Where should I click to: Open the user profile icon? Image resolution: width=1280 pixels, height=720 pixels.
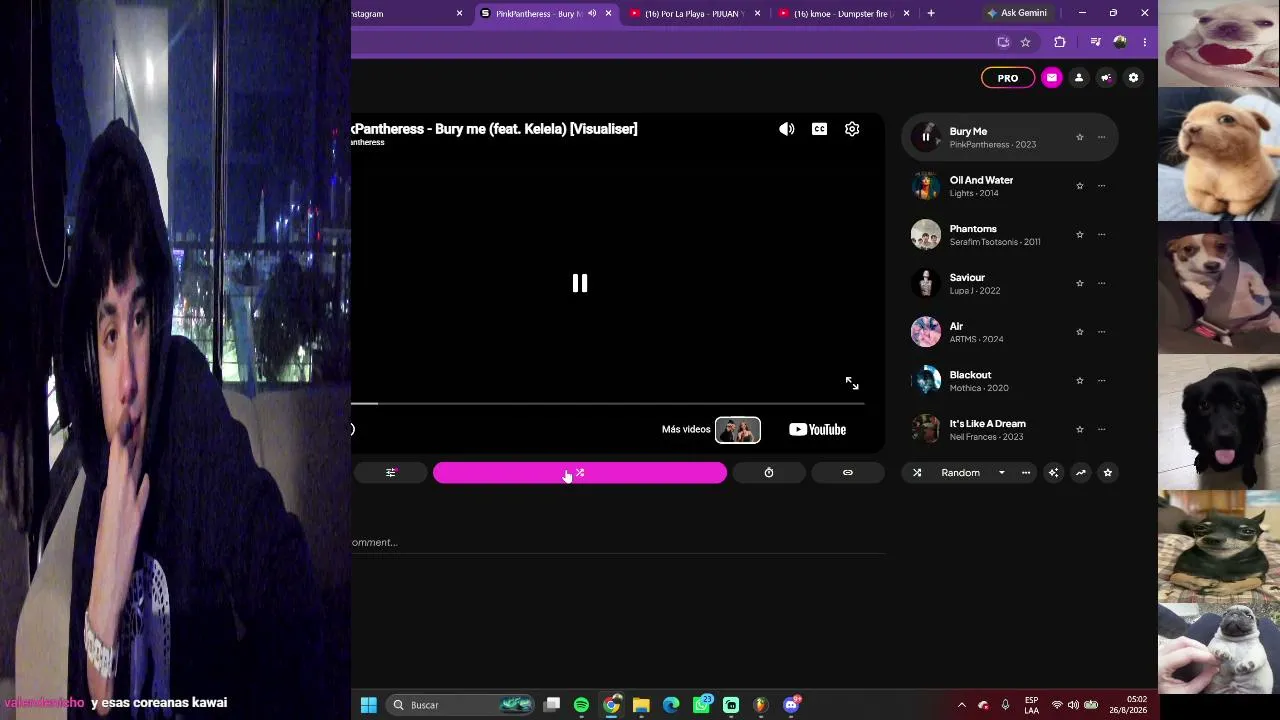tap(1078, 78)
